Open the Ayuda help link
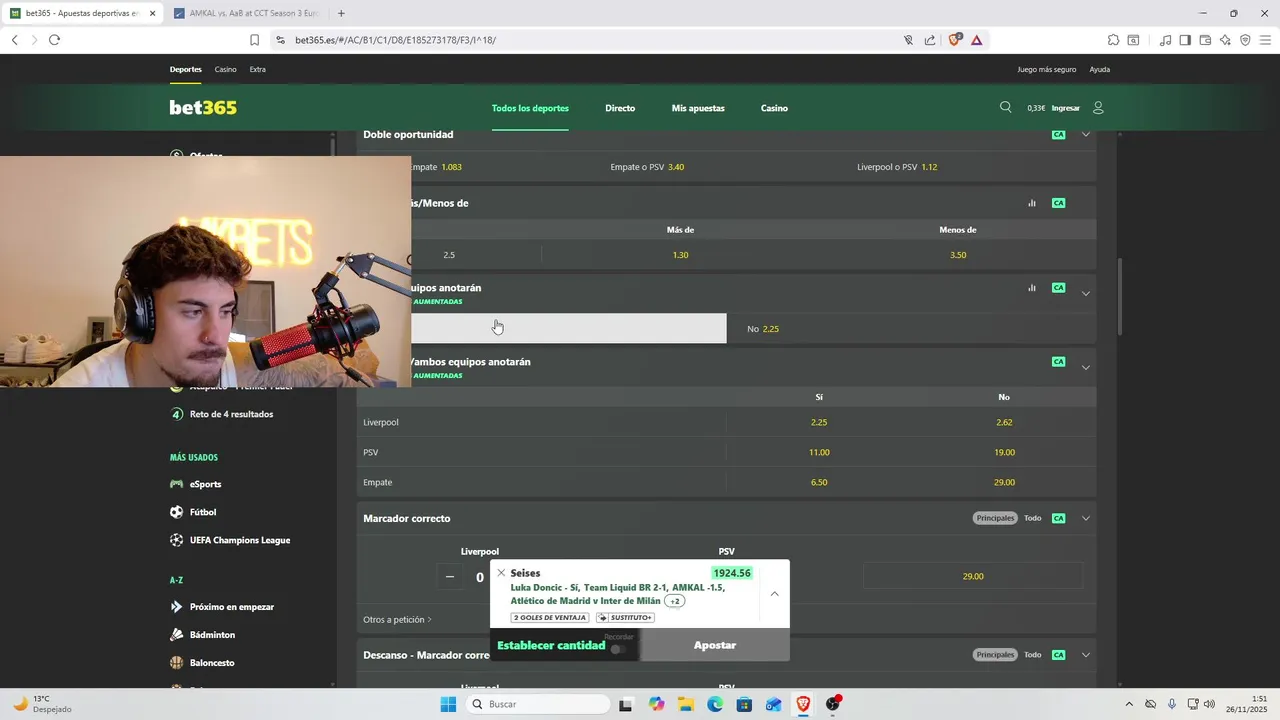This screenshot has height=720, width=1280. (1100, 70)
